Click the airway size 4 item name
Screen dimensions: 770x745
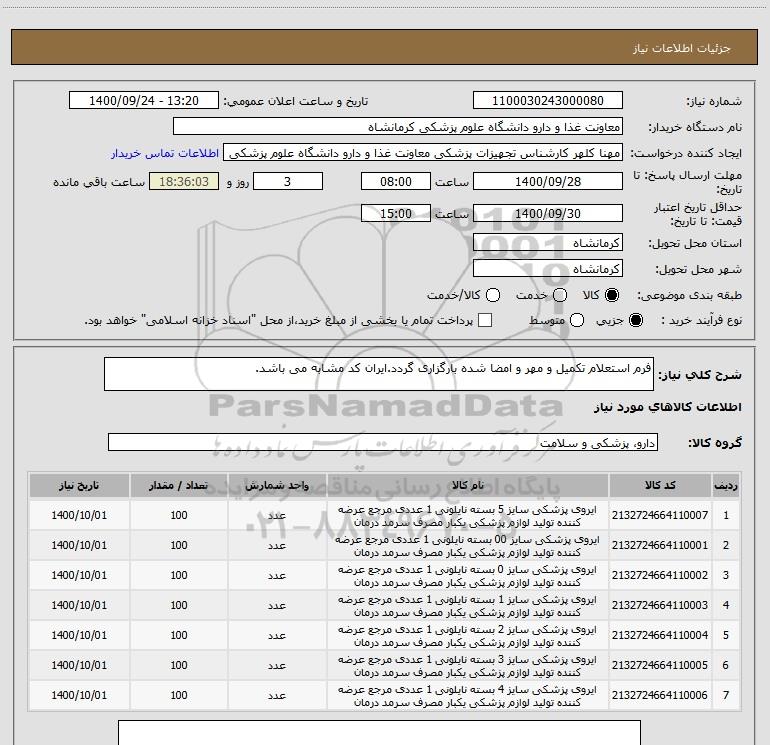click(x=468, y=695)
